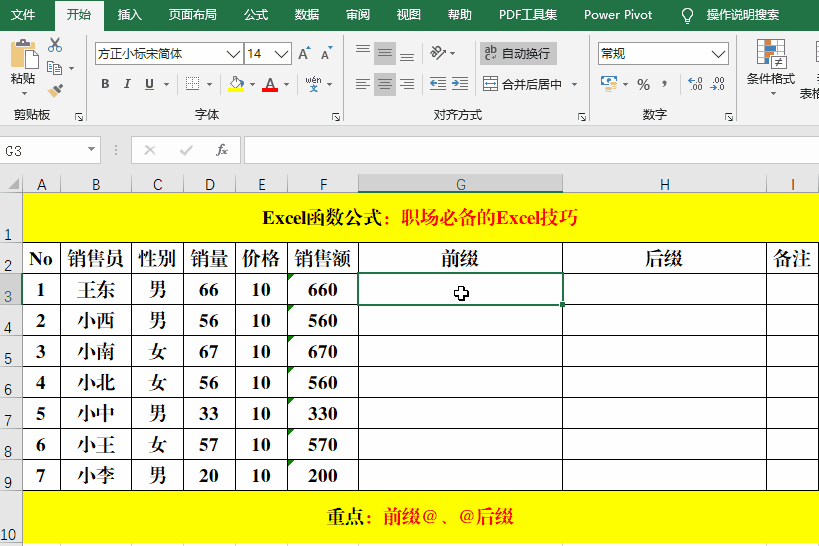Viewport: 819px width, 546px height.
Task: Toggle underline formatting
Action: tap(149, 84)
